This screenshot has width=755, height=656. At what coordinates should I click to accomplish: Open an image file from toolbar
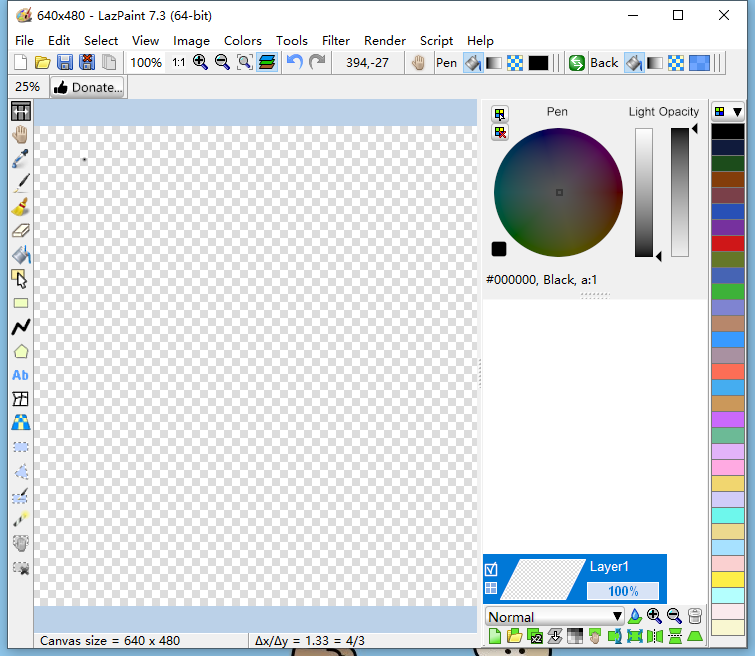[x=42, y=63]
